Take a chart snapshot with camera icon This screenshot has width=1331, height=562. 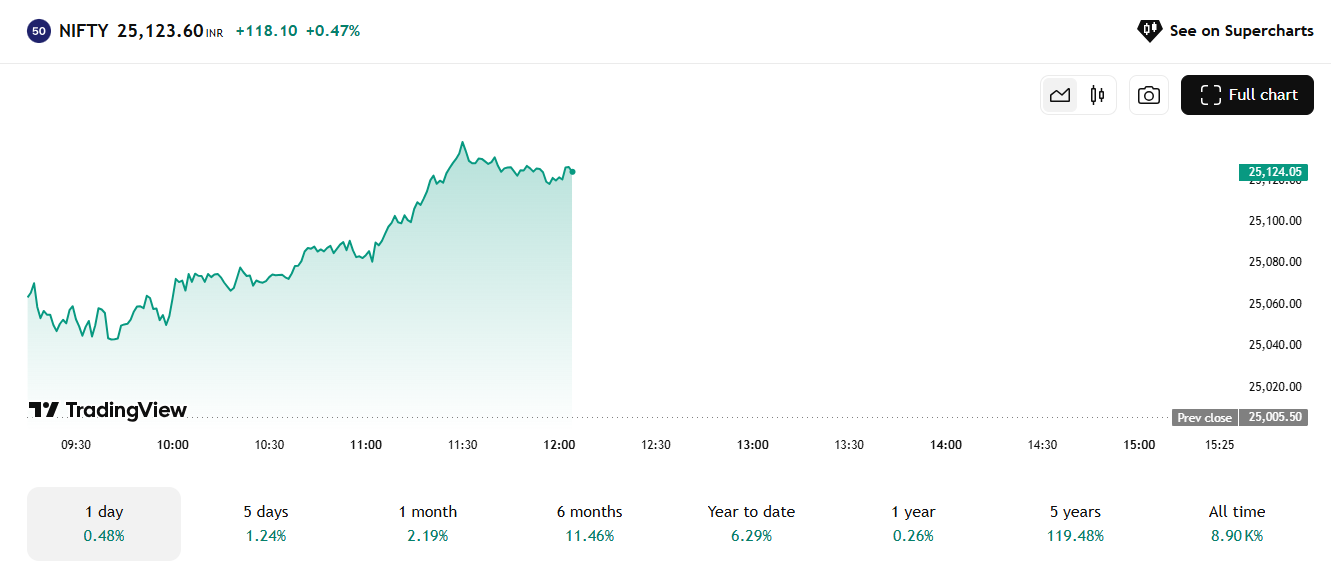[x=1149, y=95]
